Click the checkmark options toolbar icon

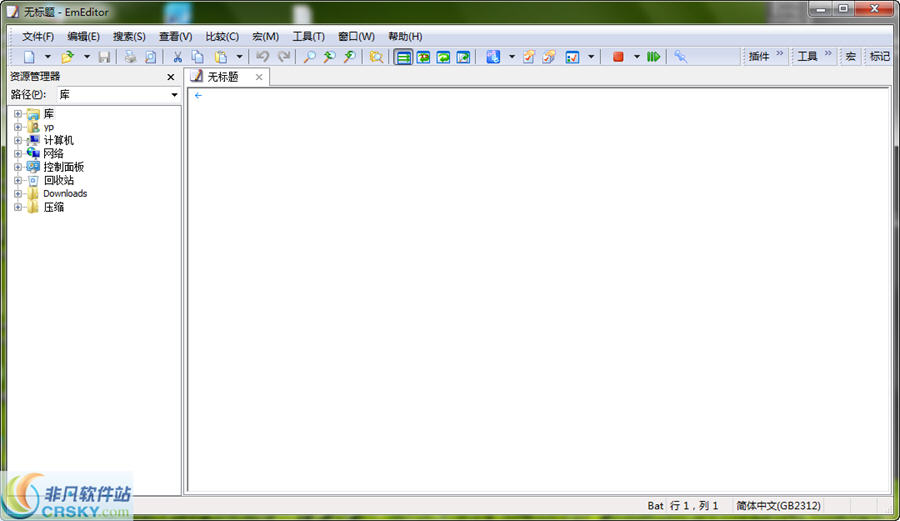pyautogui.click(x=572, y=57)
